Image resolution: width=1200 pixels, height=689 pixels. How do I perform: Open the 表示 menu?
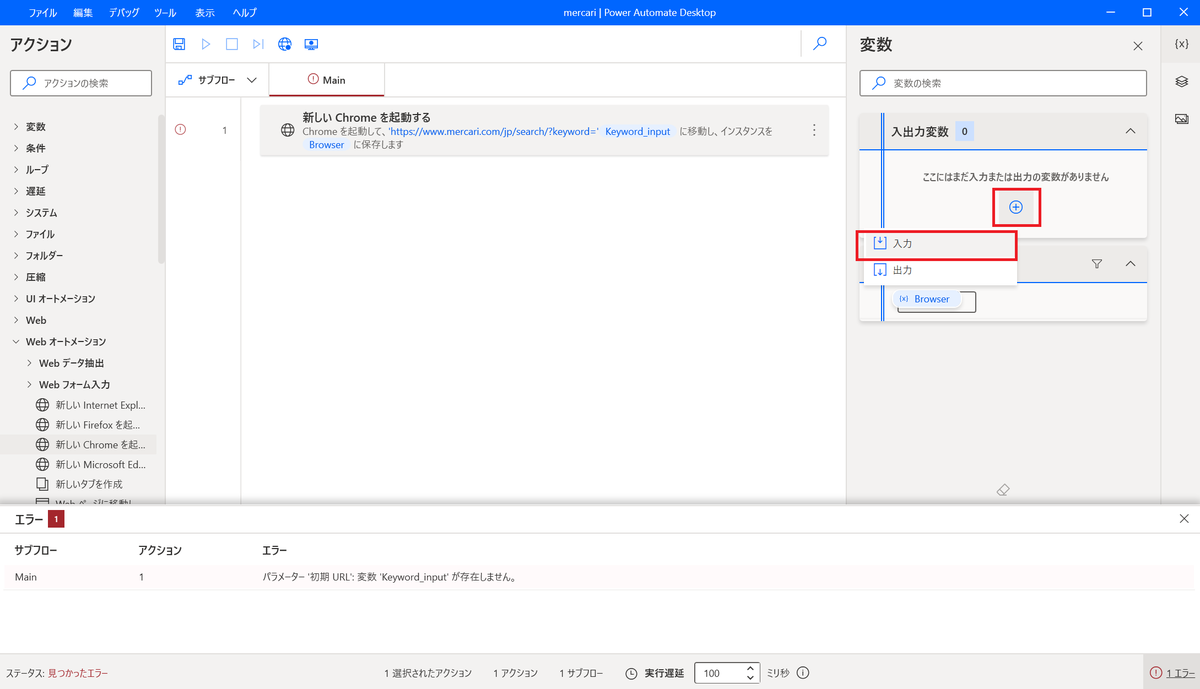[205, 13]
